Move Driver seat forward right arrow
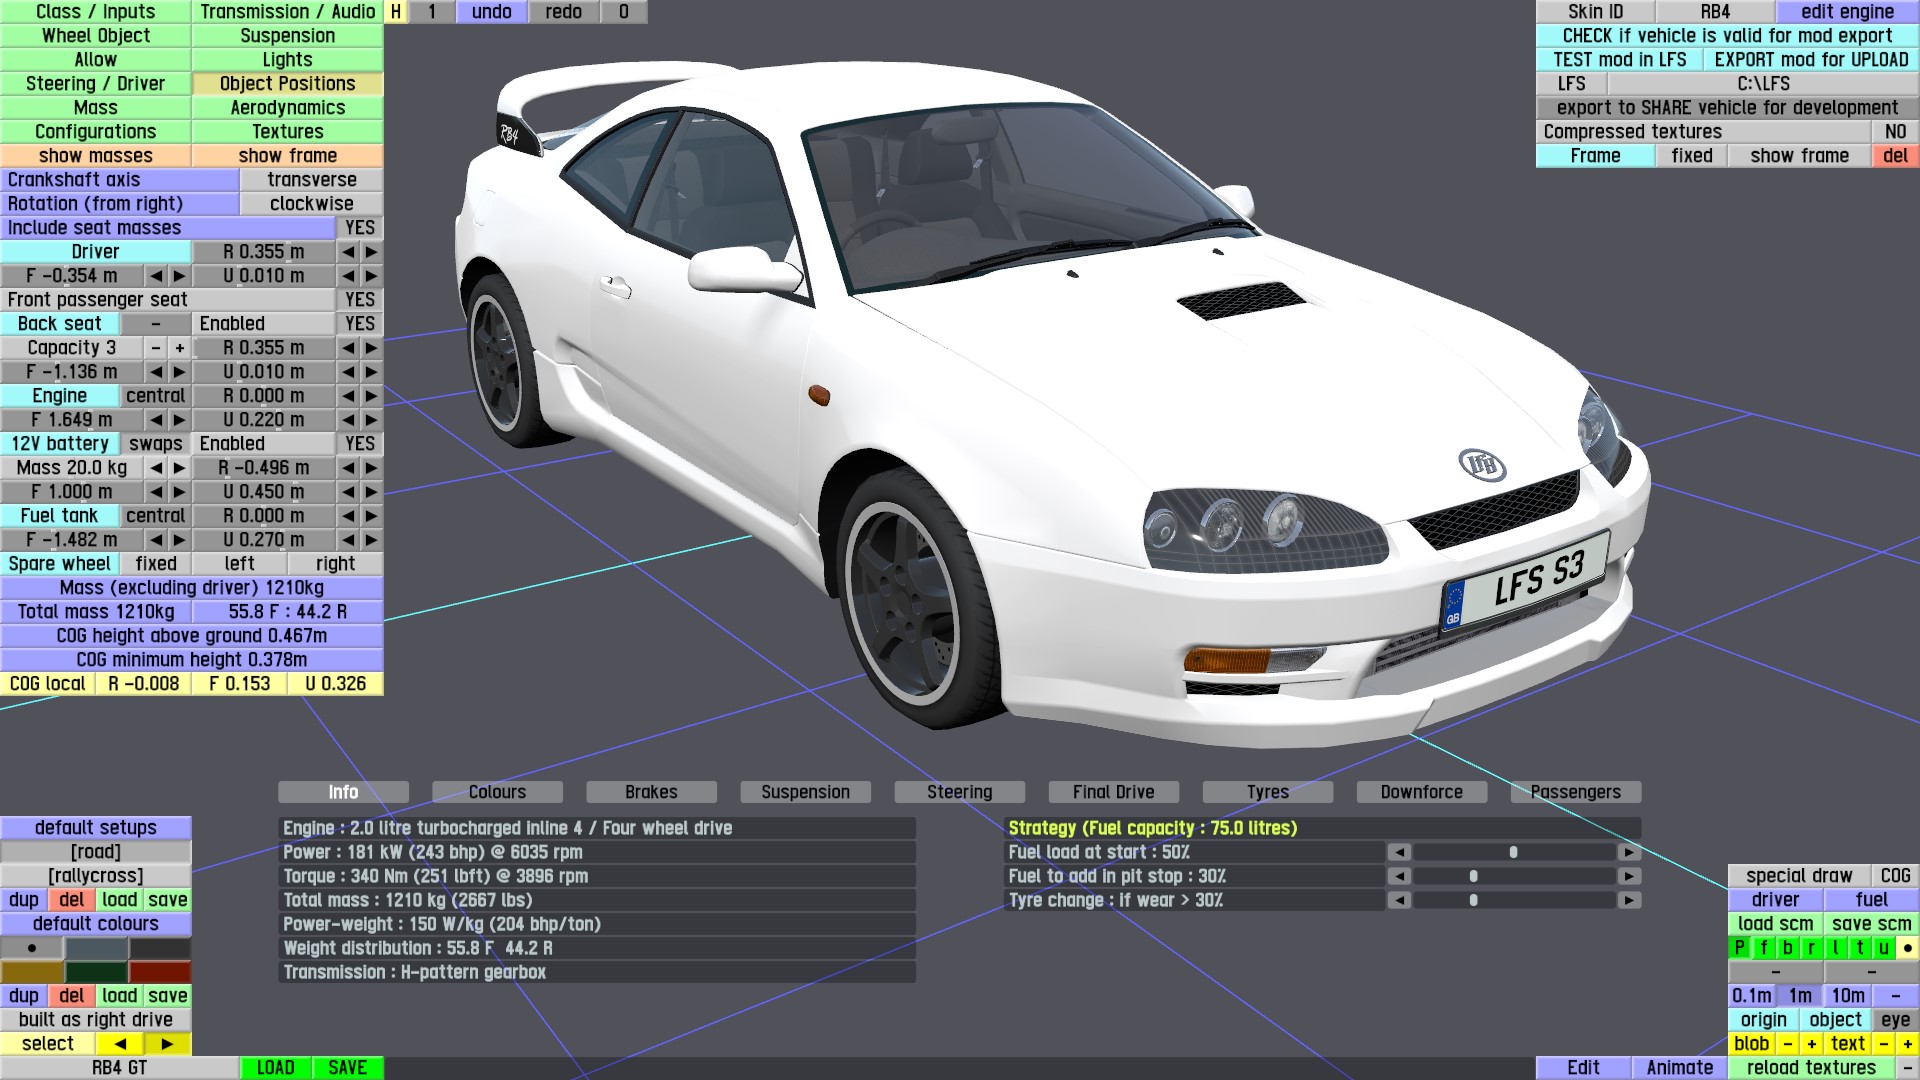The width and height of the screenshot is (1920, 1080). coord(179,276)
